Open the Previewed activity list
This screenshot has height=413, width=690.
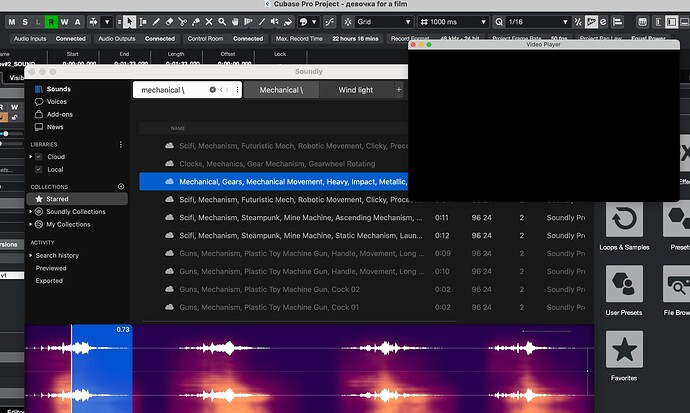tap(51, 268)
